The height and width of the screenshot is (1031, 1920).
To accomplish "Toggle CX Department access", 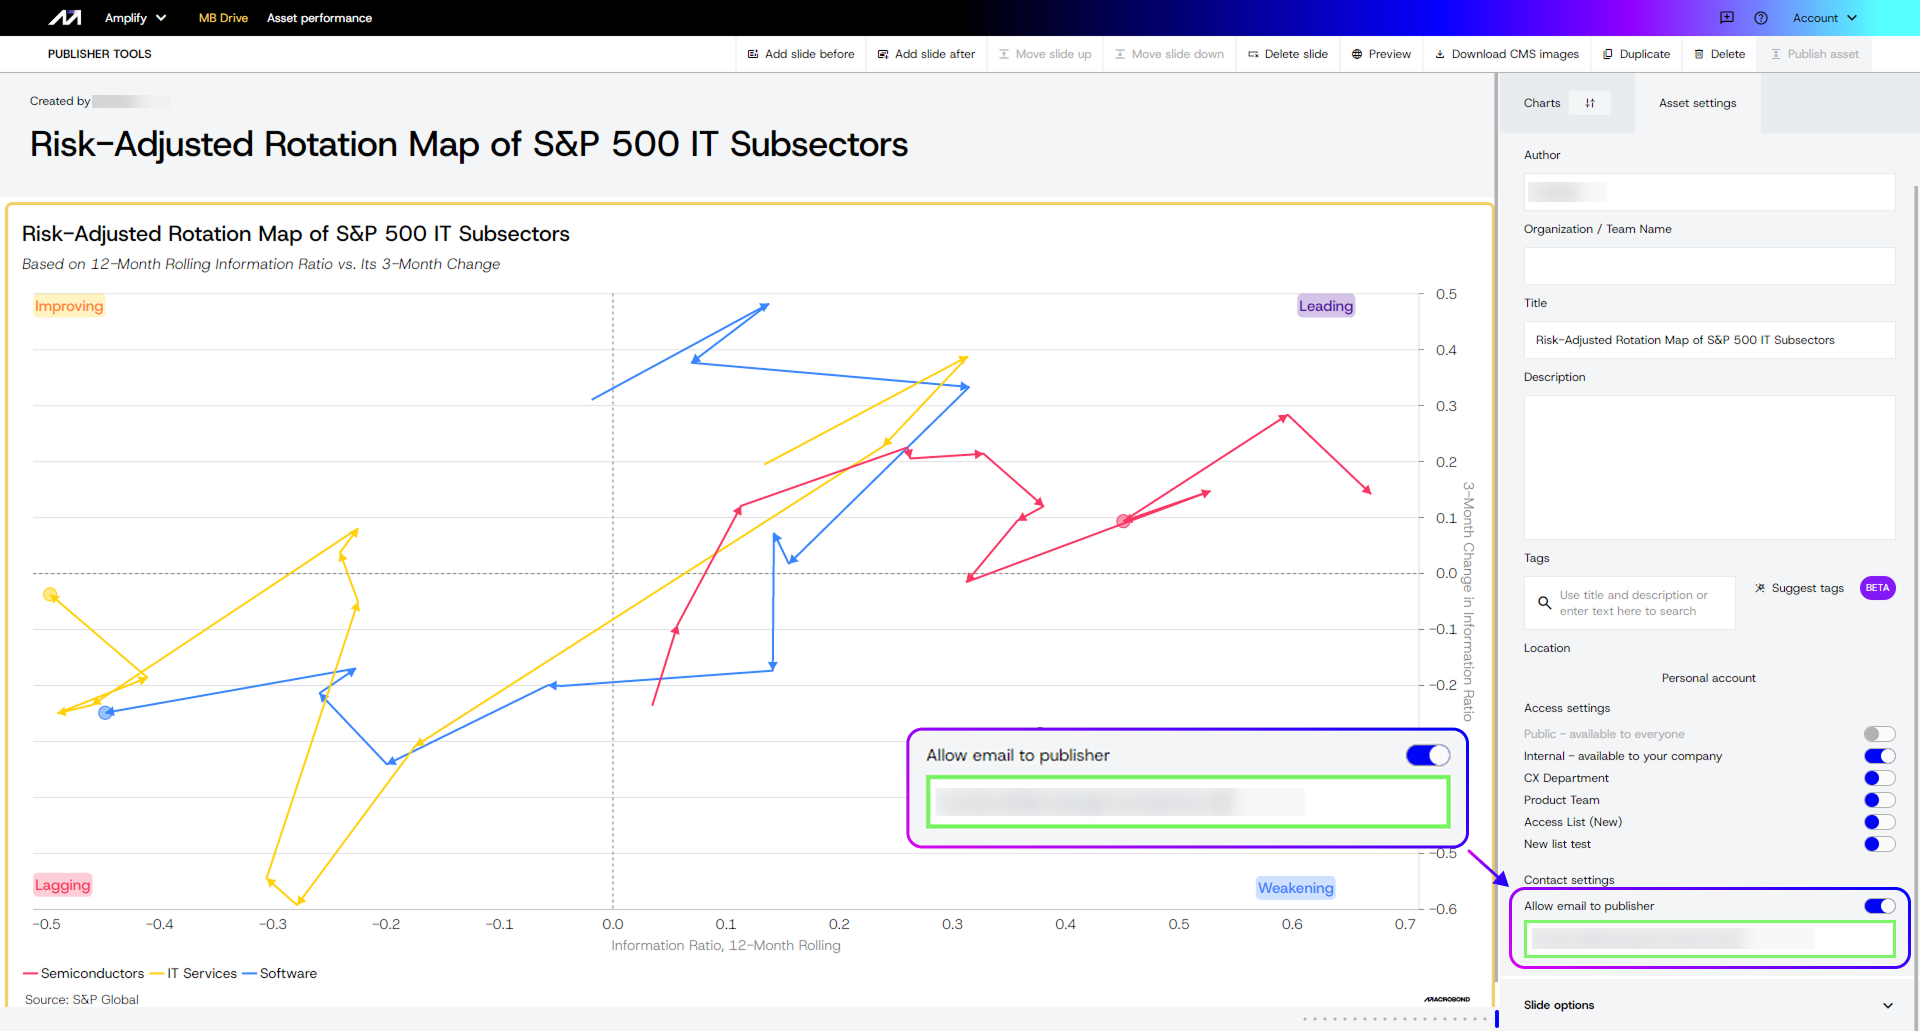I will click(x=1879, y=778).
